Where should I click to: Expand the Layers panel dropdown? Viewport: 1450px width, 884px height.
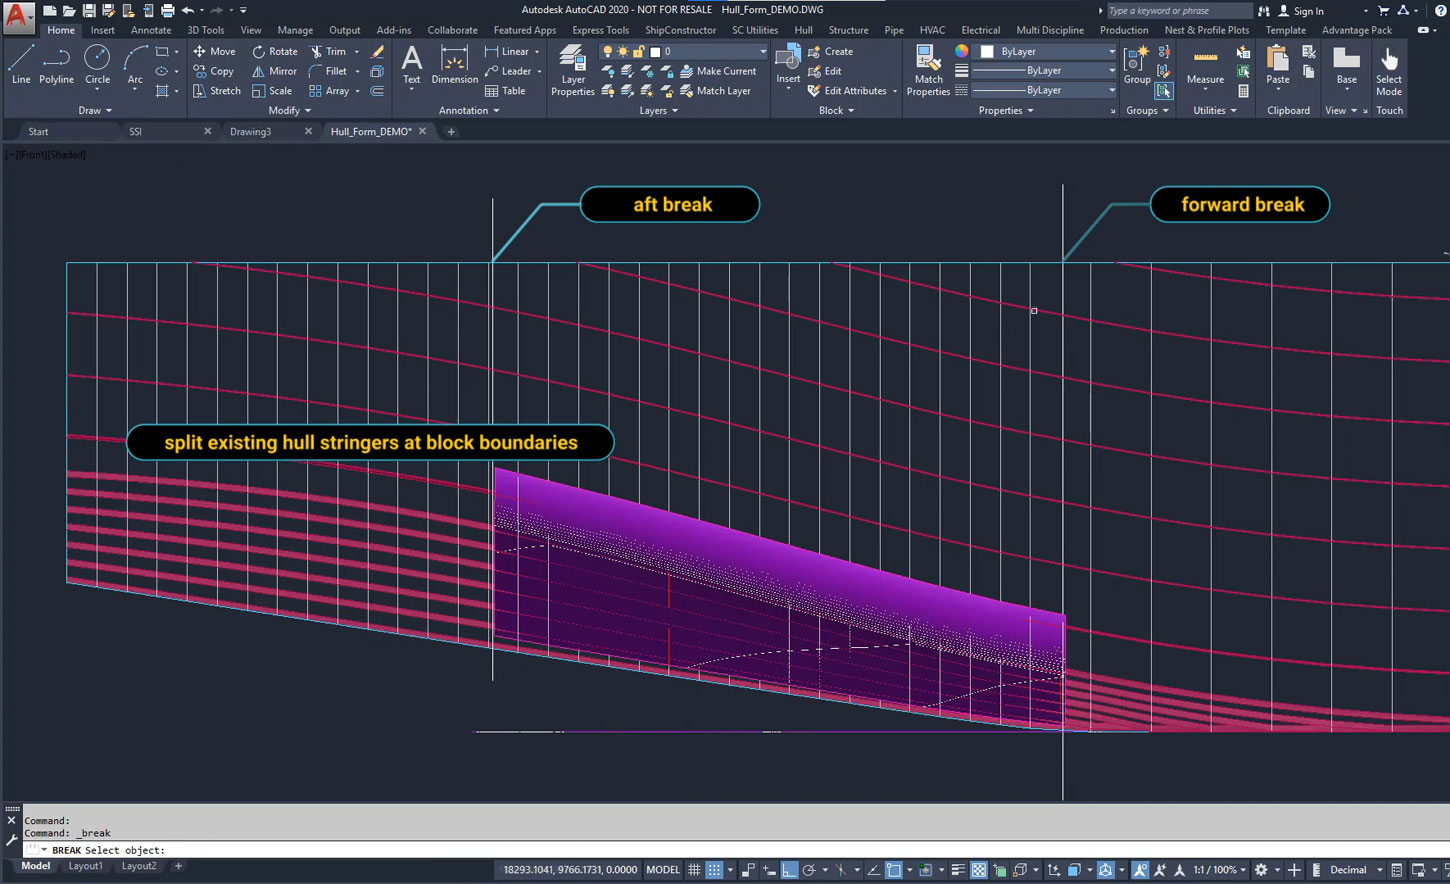pyautogui.click(x=658, y=110)
